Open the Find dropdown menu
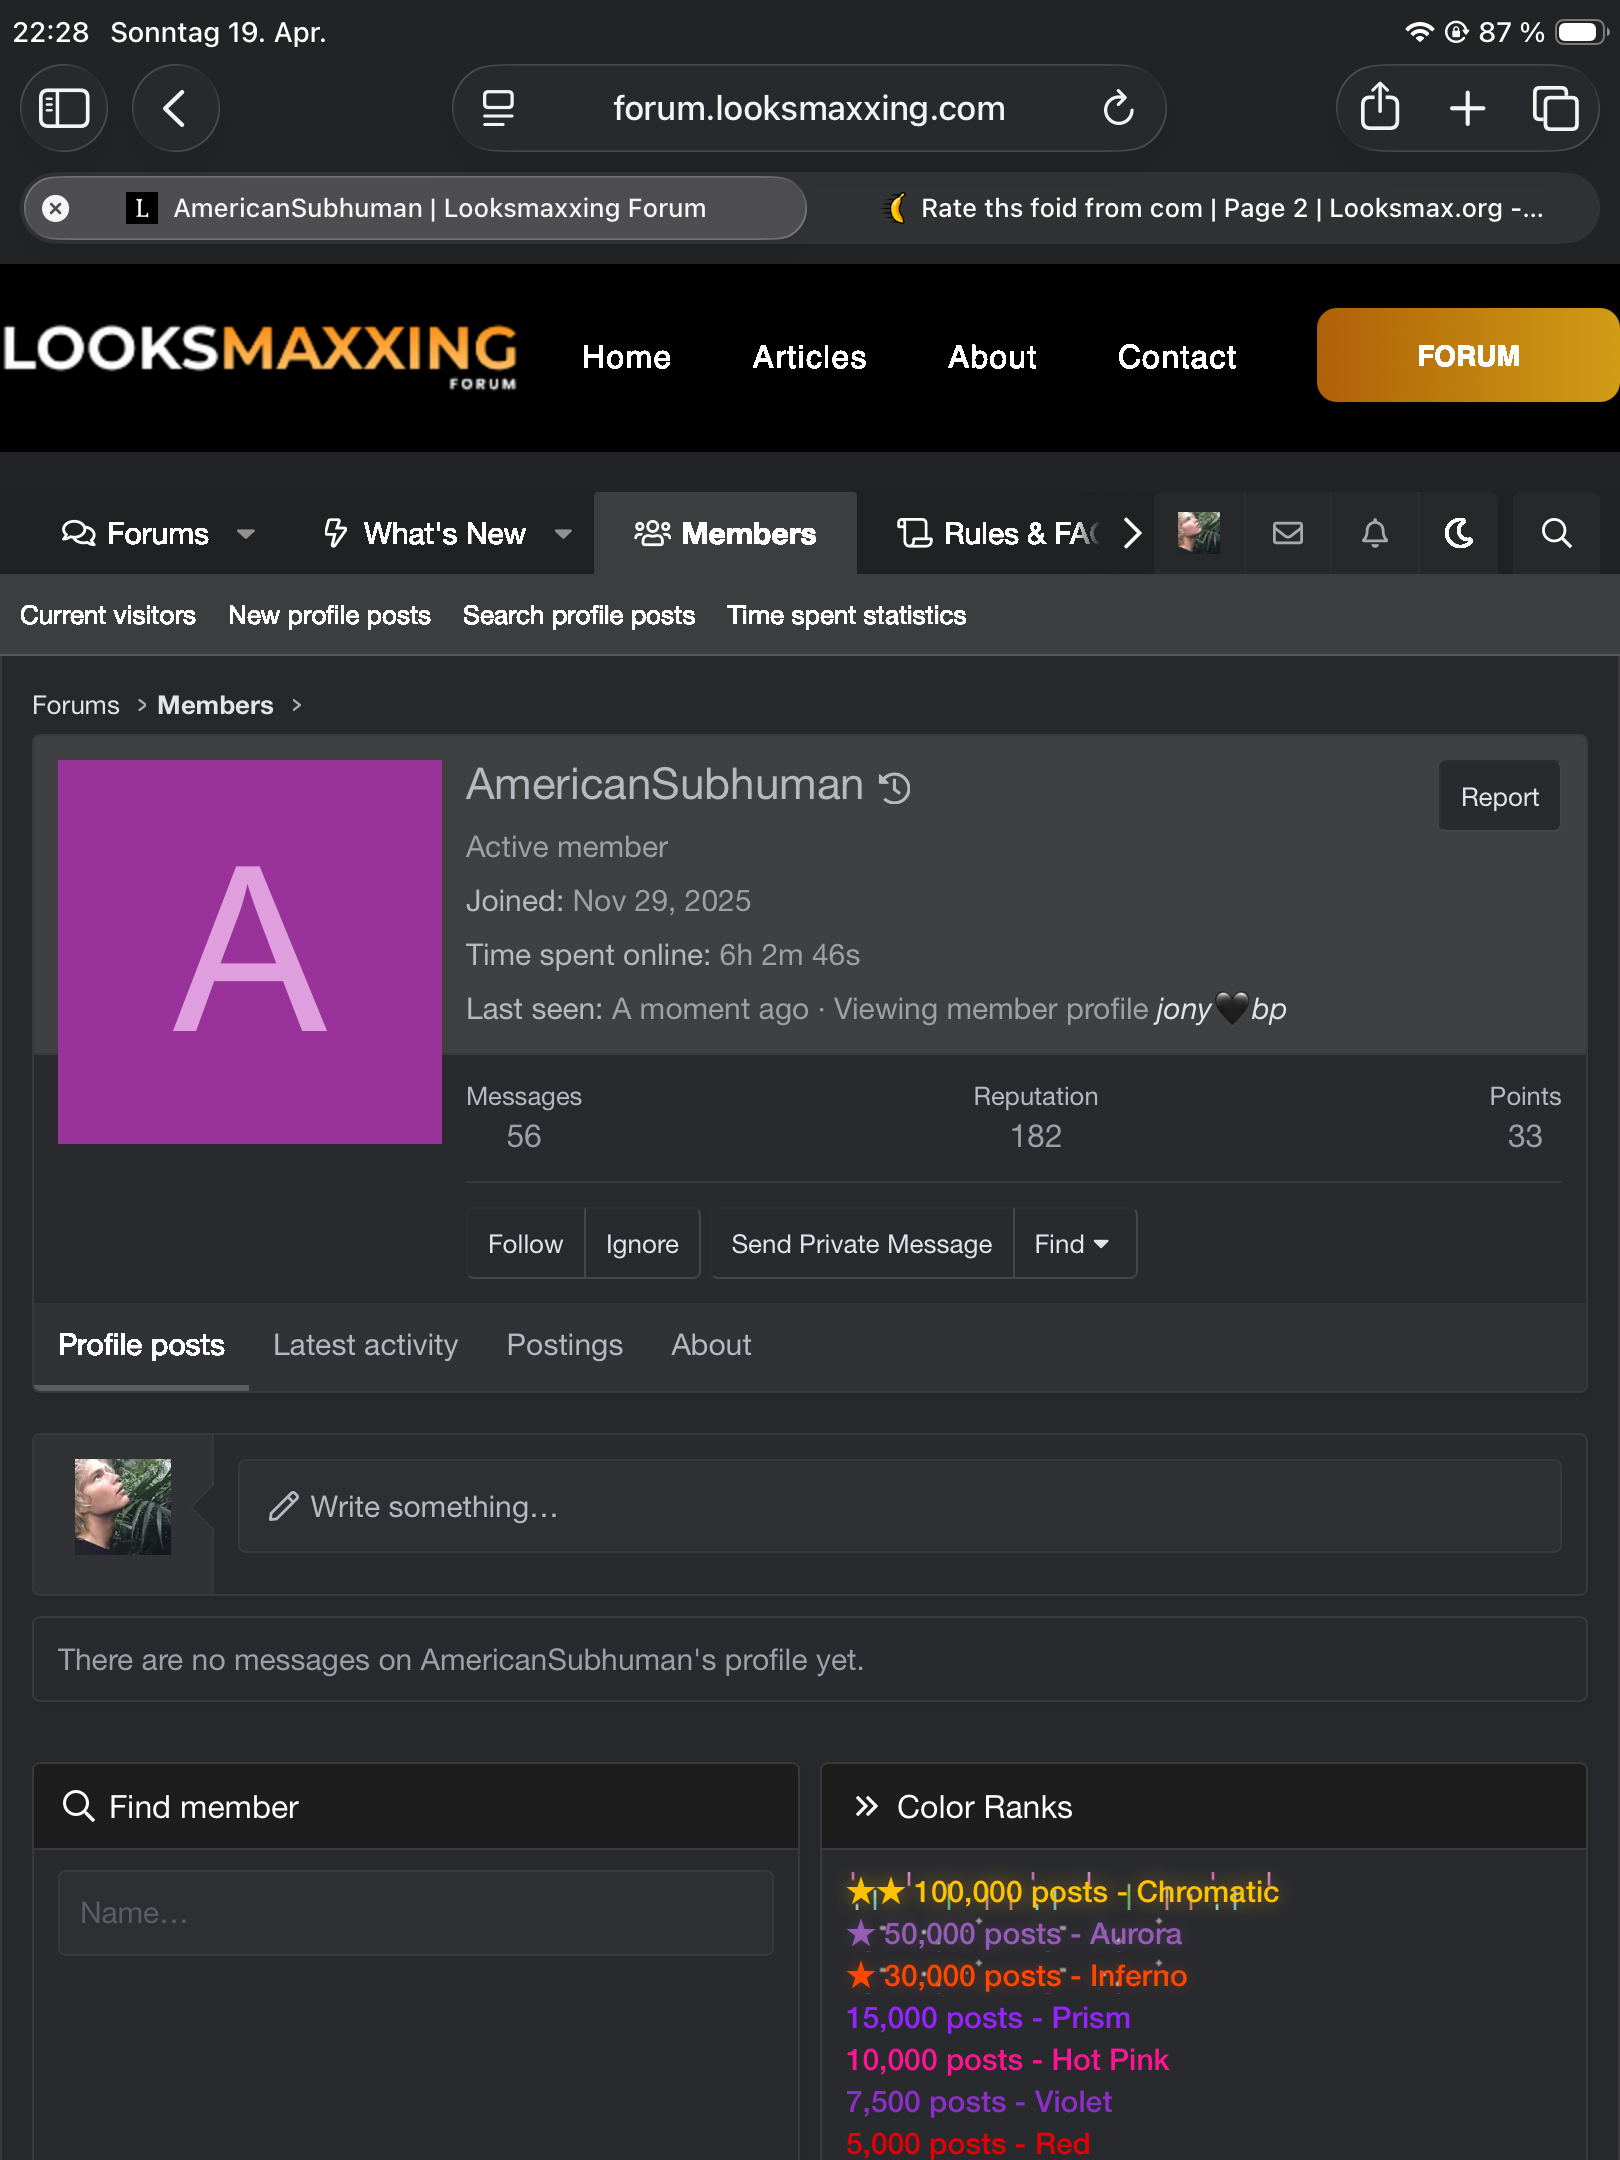 coord(1073,1243)
